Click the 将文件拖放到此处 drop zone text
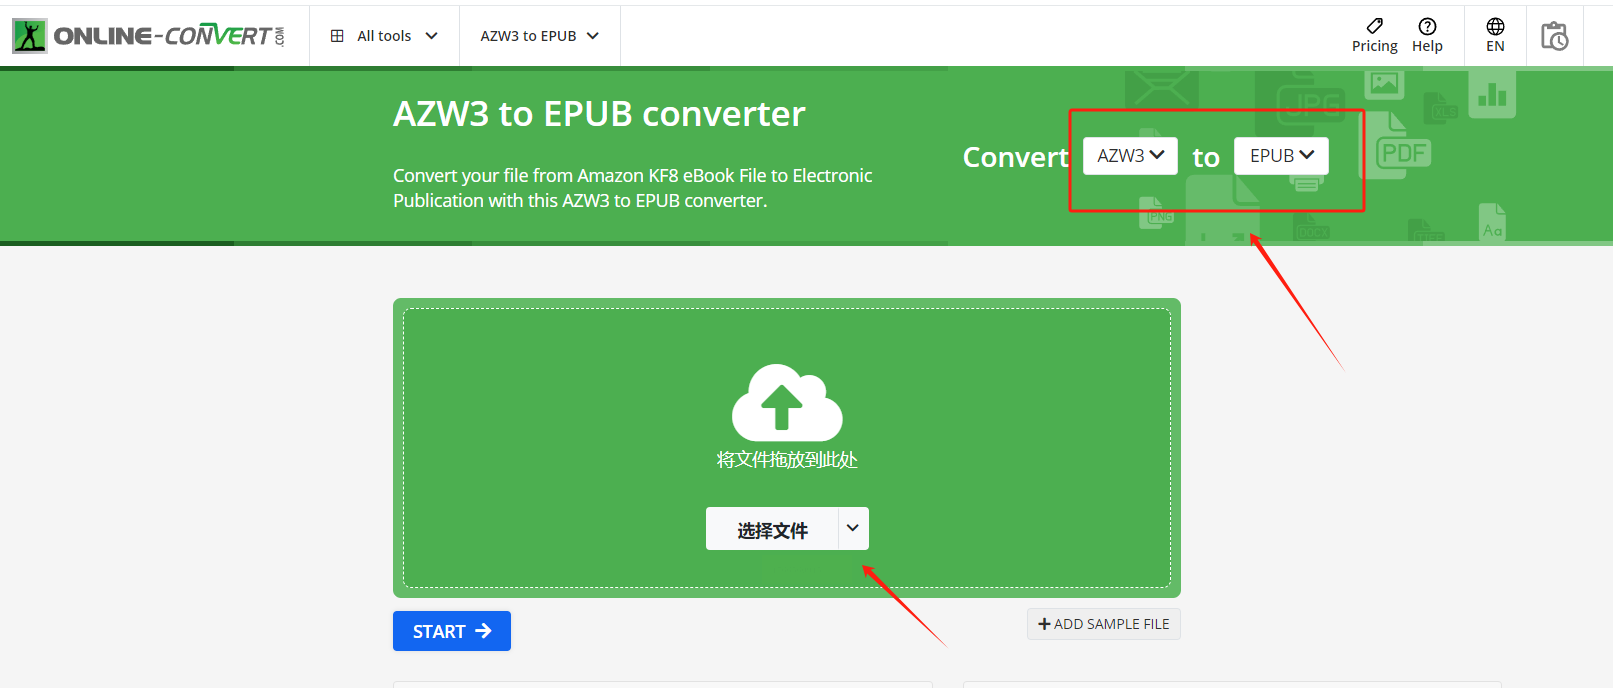This screenshot has height=688, width=1613. [x=787, y=460]
